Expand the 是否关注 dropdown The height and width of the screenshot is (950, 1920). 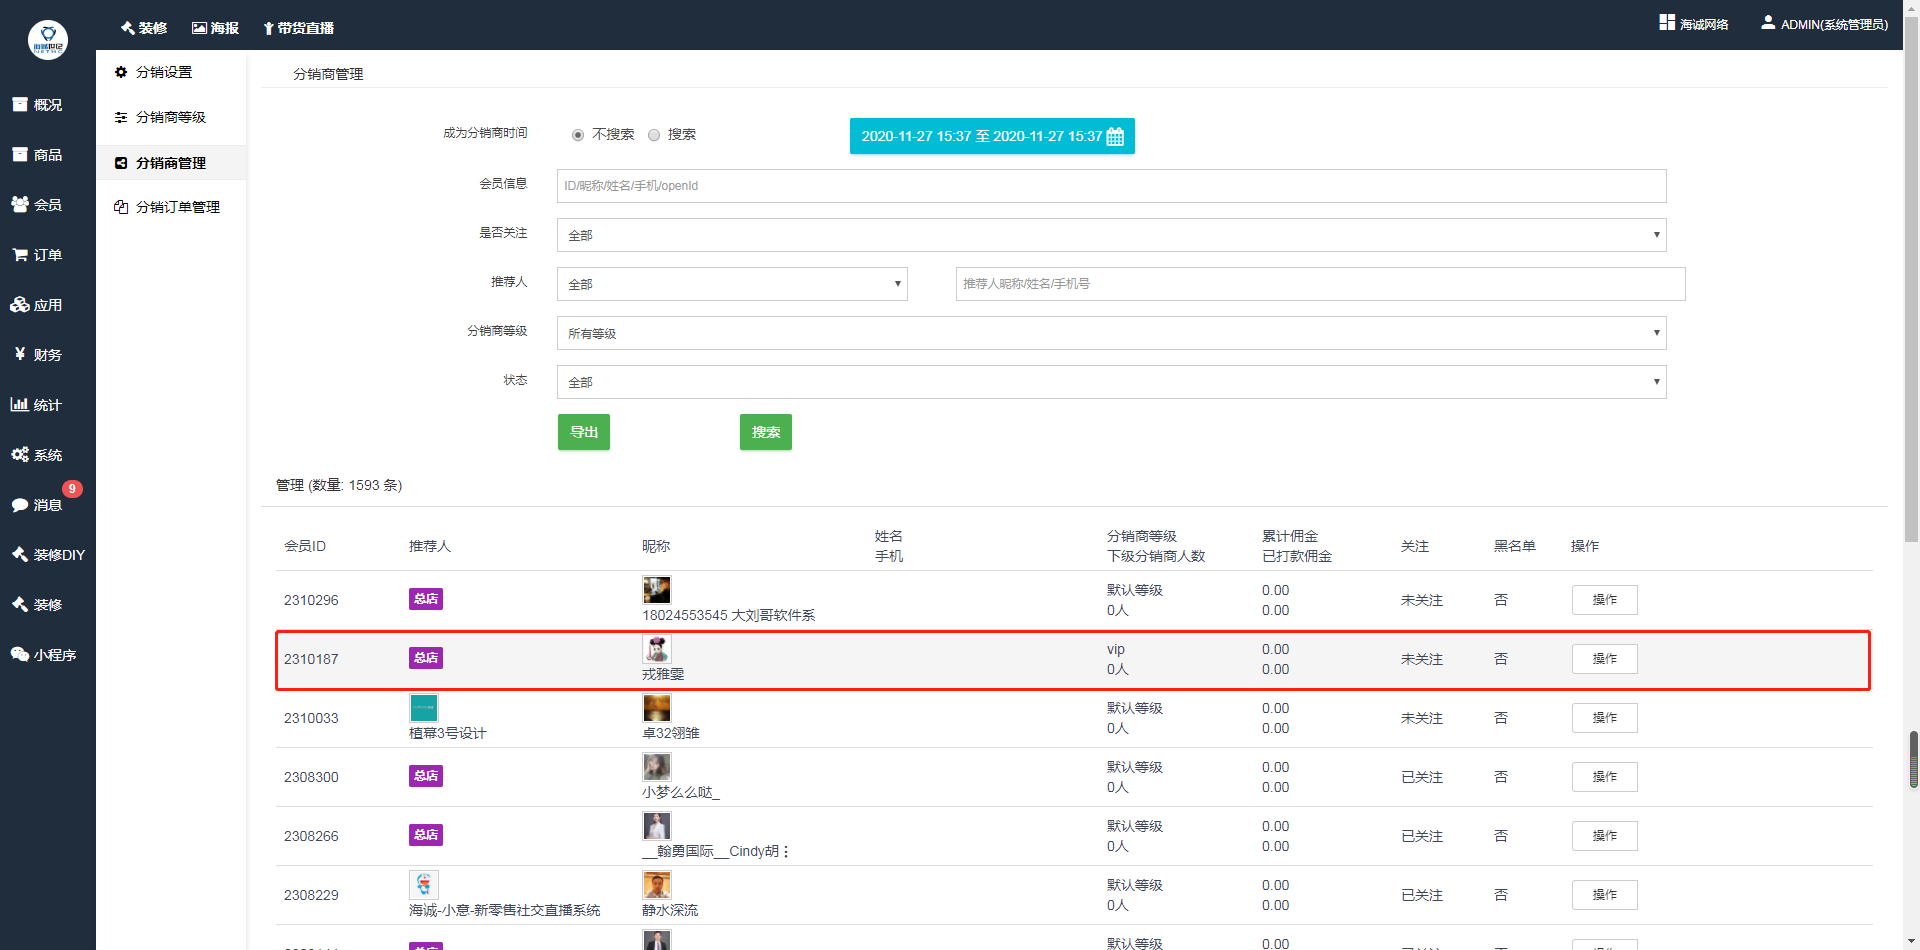pos(1111,235)
